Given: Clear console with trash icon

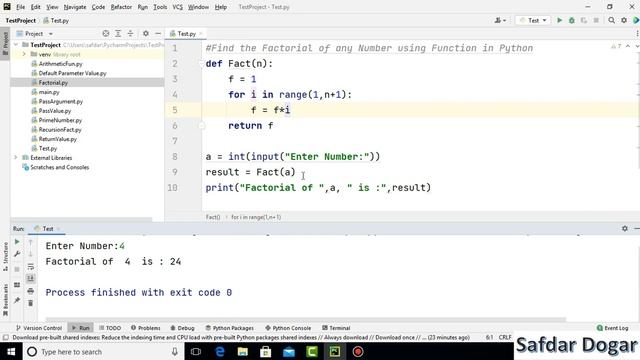Looking at the screenshot, I should (x=31, y=303).
